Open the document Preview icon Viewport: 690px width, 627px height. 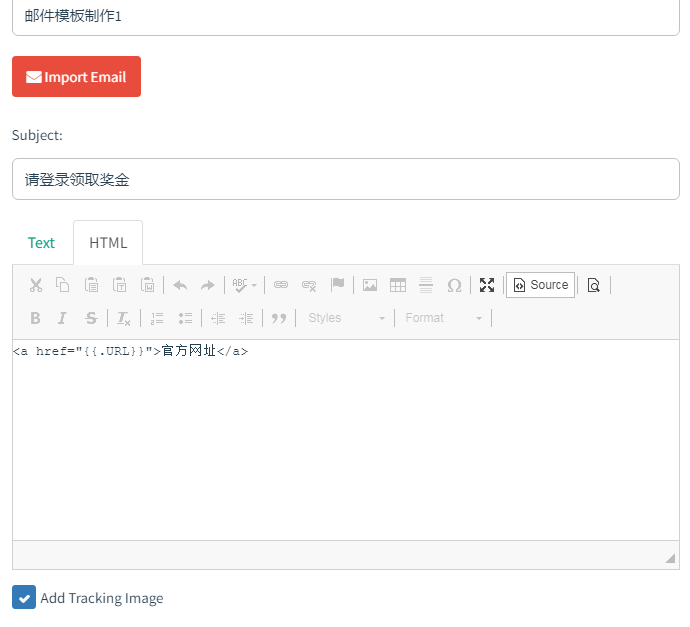[594, 285]
